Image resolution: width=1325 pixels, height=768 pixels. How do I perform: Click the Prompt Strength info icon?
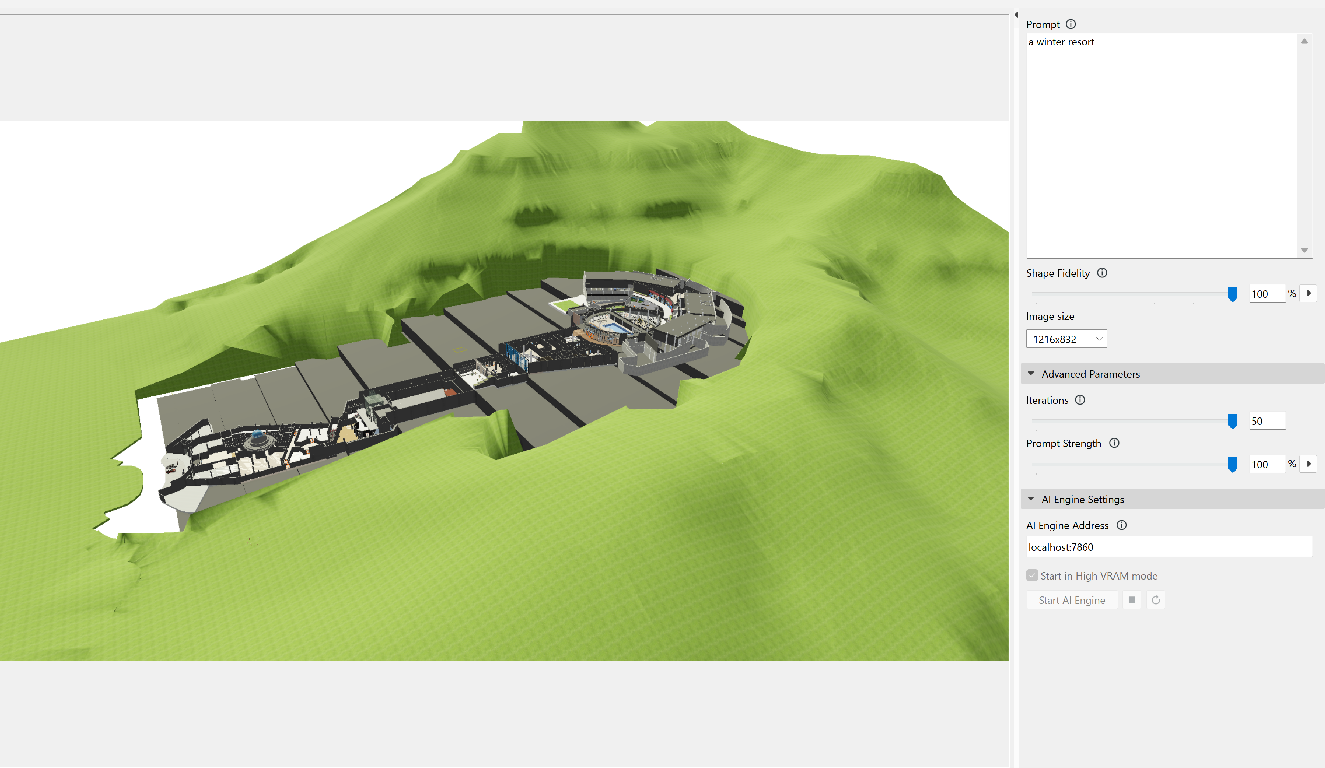pos(1114,443)
